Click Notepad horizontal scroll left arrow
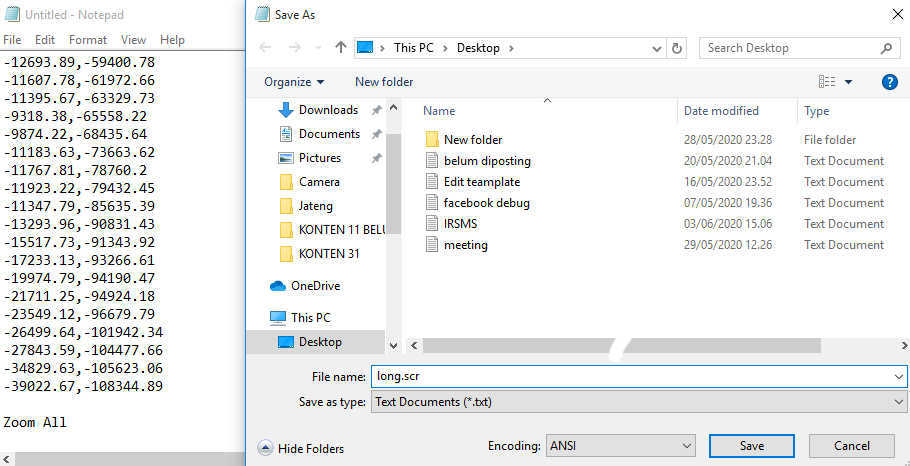910x466 pixels. [6, 460]
